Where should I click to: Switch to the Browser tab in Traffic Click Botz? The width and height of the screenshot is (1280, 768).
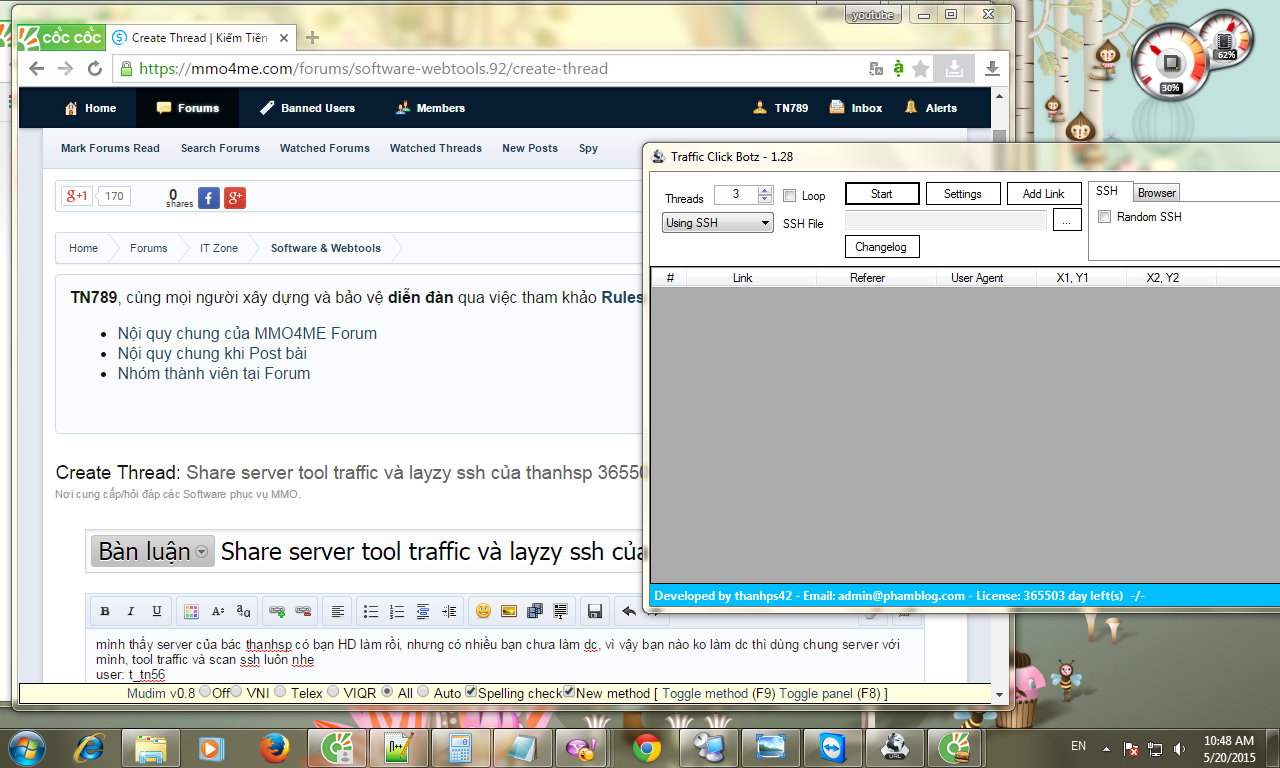pyautogui.click(x=1157, y=193)
